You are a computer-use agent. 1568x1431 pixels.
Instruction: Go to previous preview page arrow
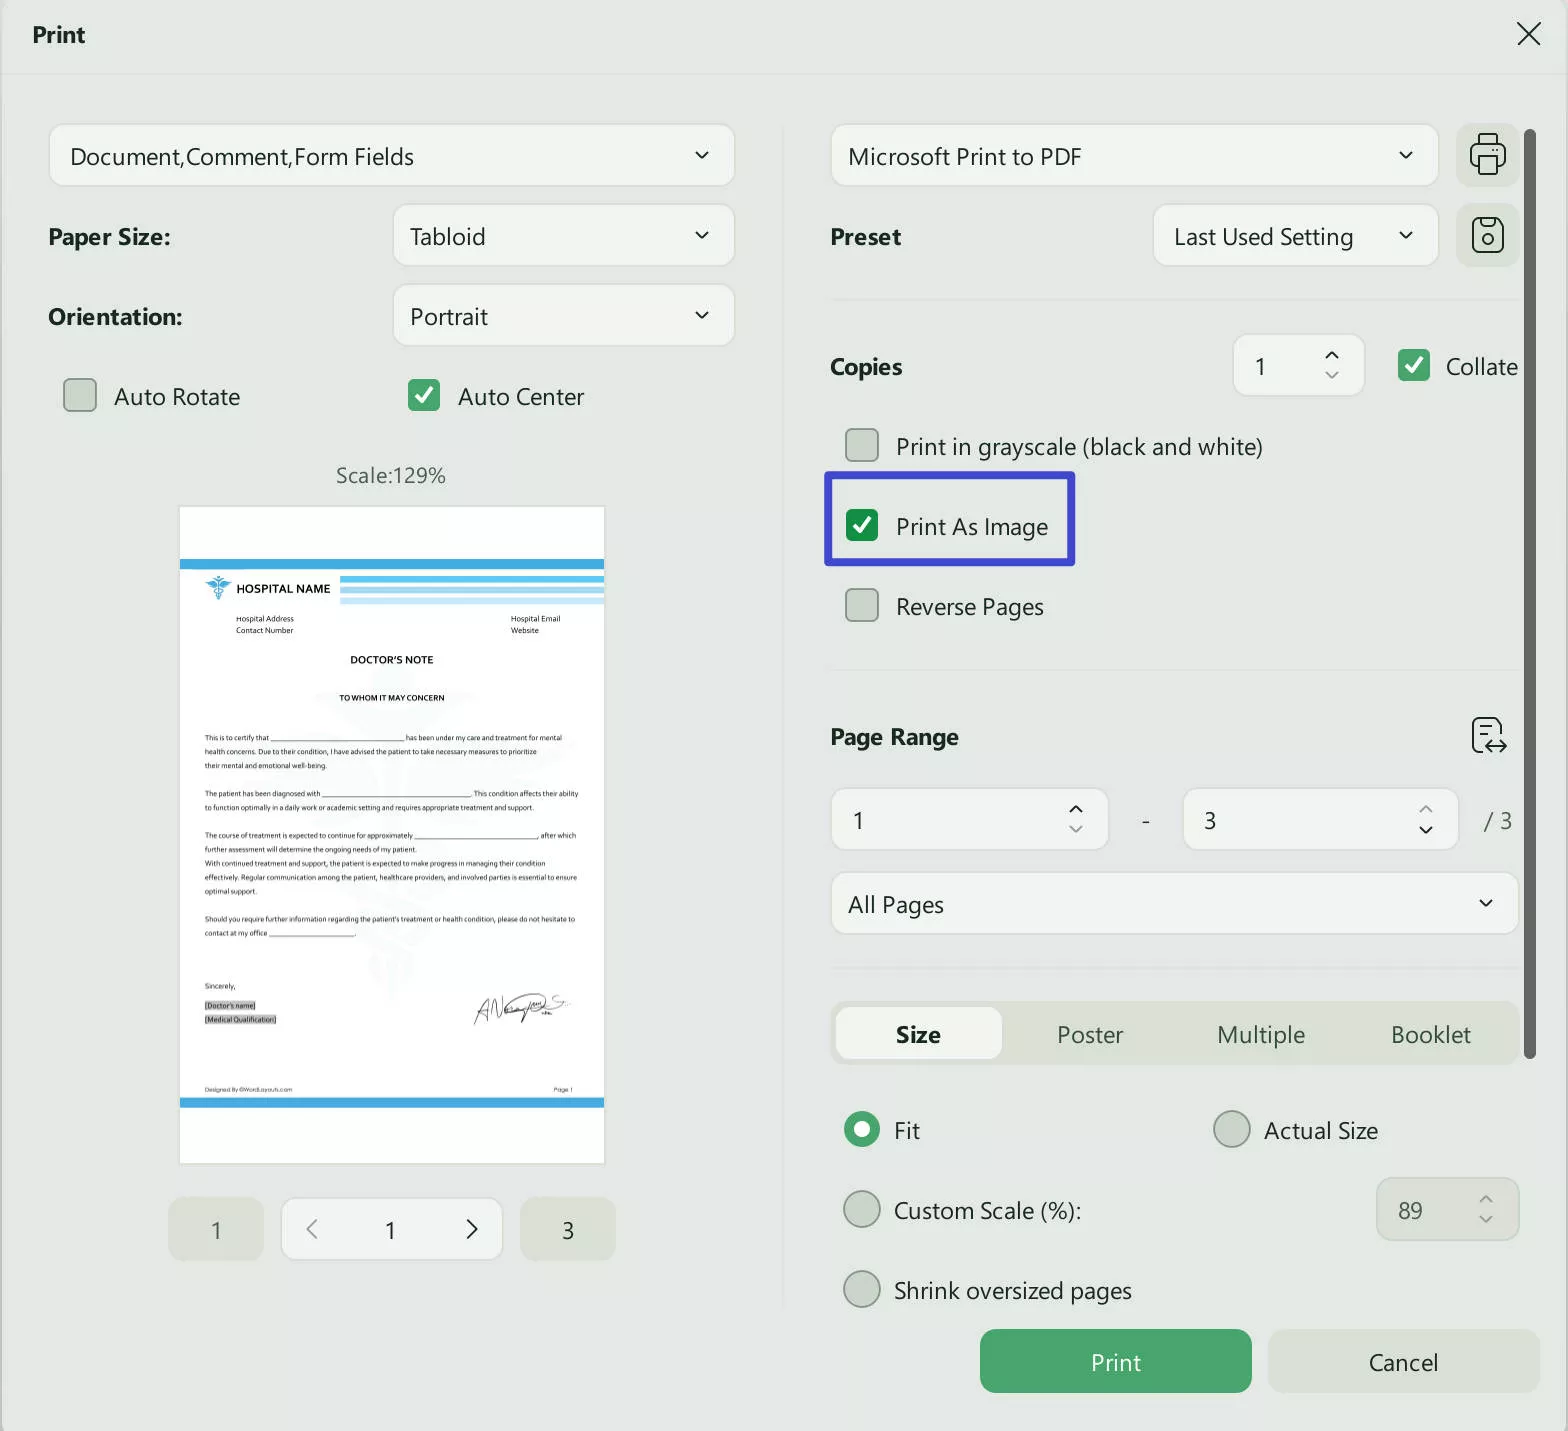(x=312, y=1229)
